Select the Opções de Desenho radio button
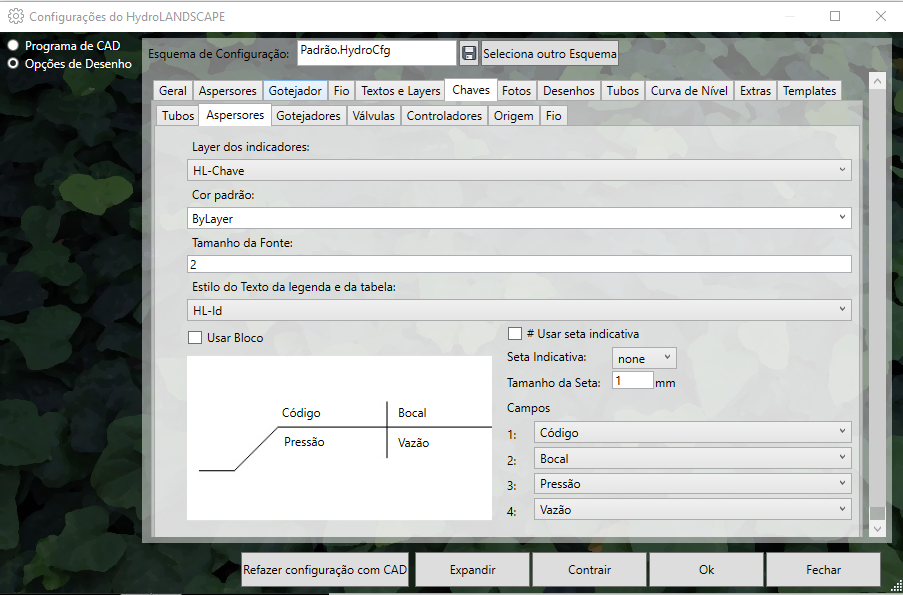Screen dimensions: 903x595 [14, 63]
